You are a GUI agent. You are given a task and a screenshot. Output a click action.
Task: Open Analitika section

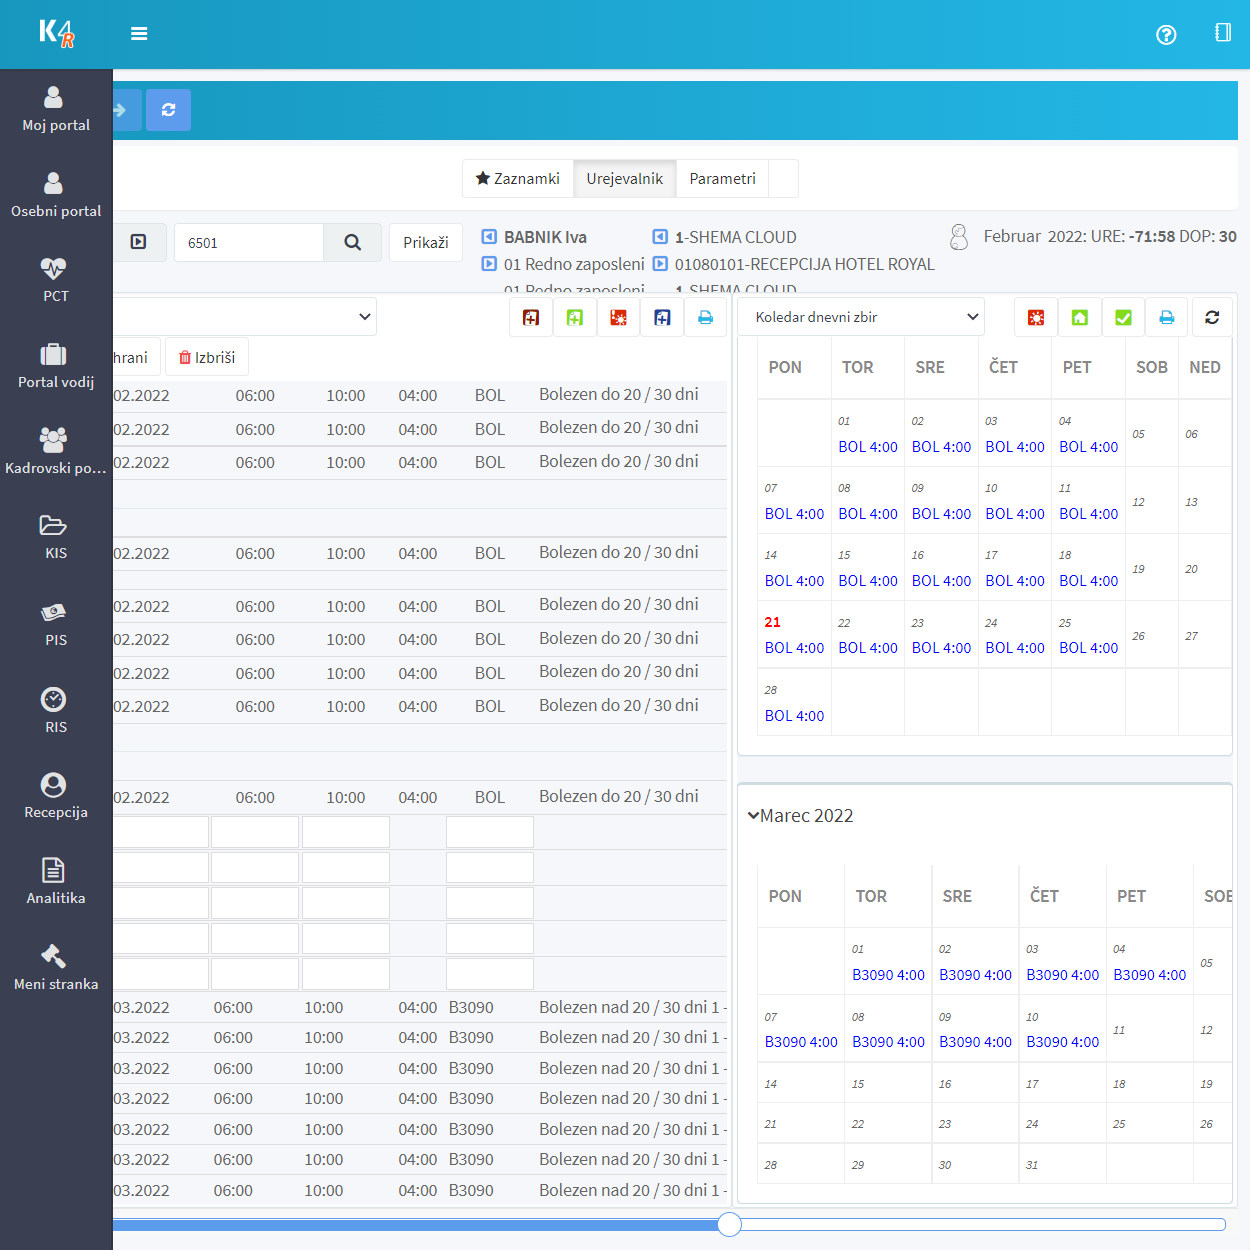(x=56, y=883)
